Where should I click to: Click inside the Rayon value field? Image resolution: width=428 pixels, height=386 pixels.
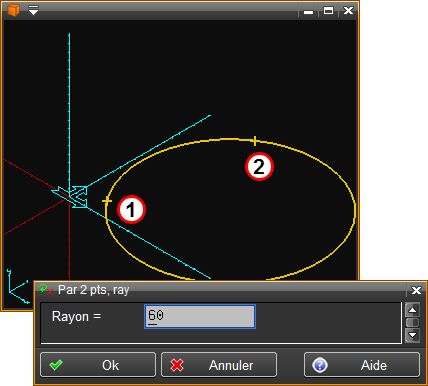pos(200,316)
